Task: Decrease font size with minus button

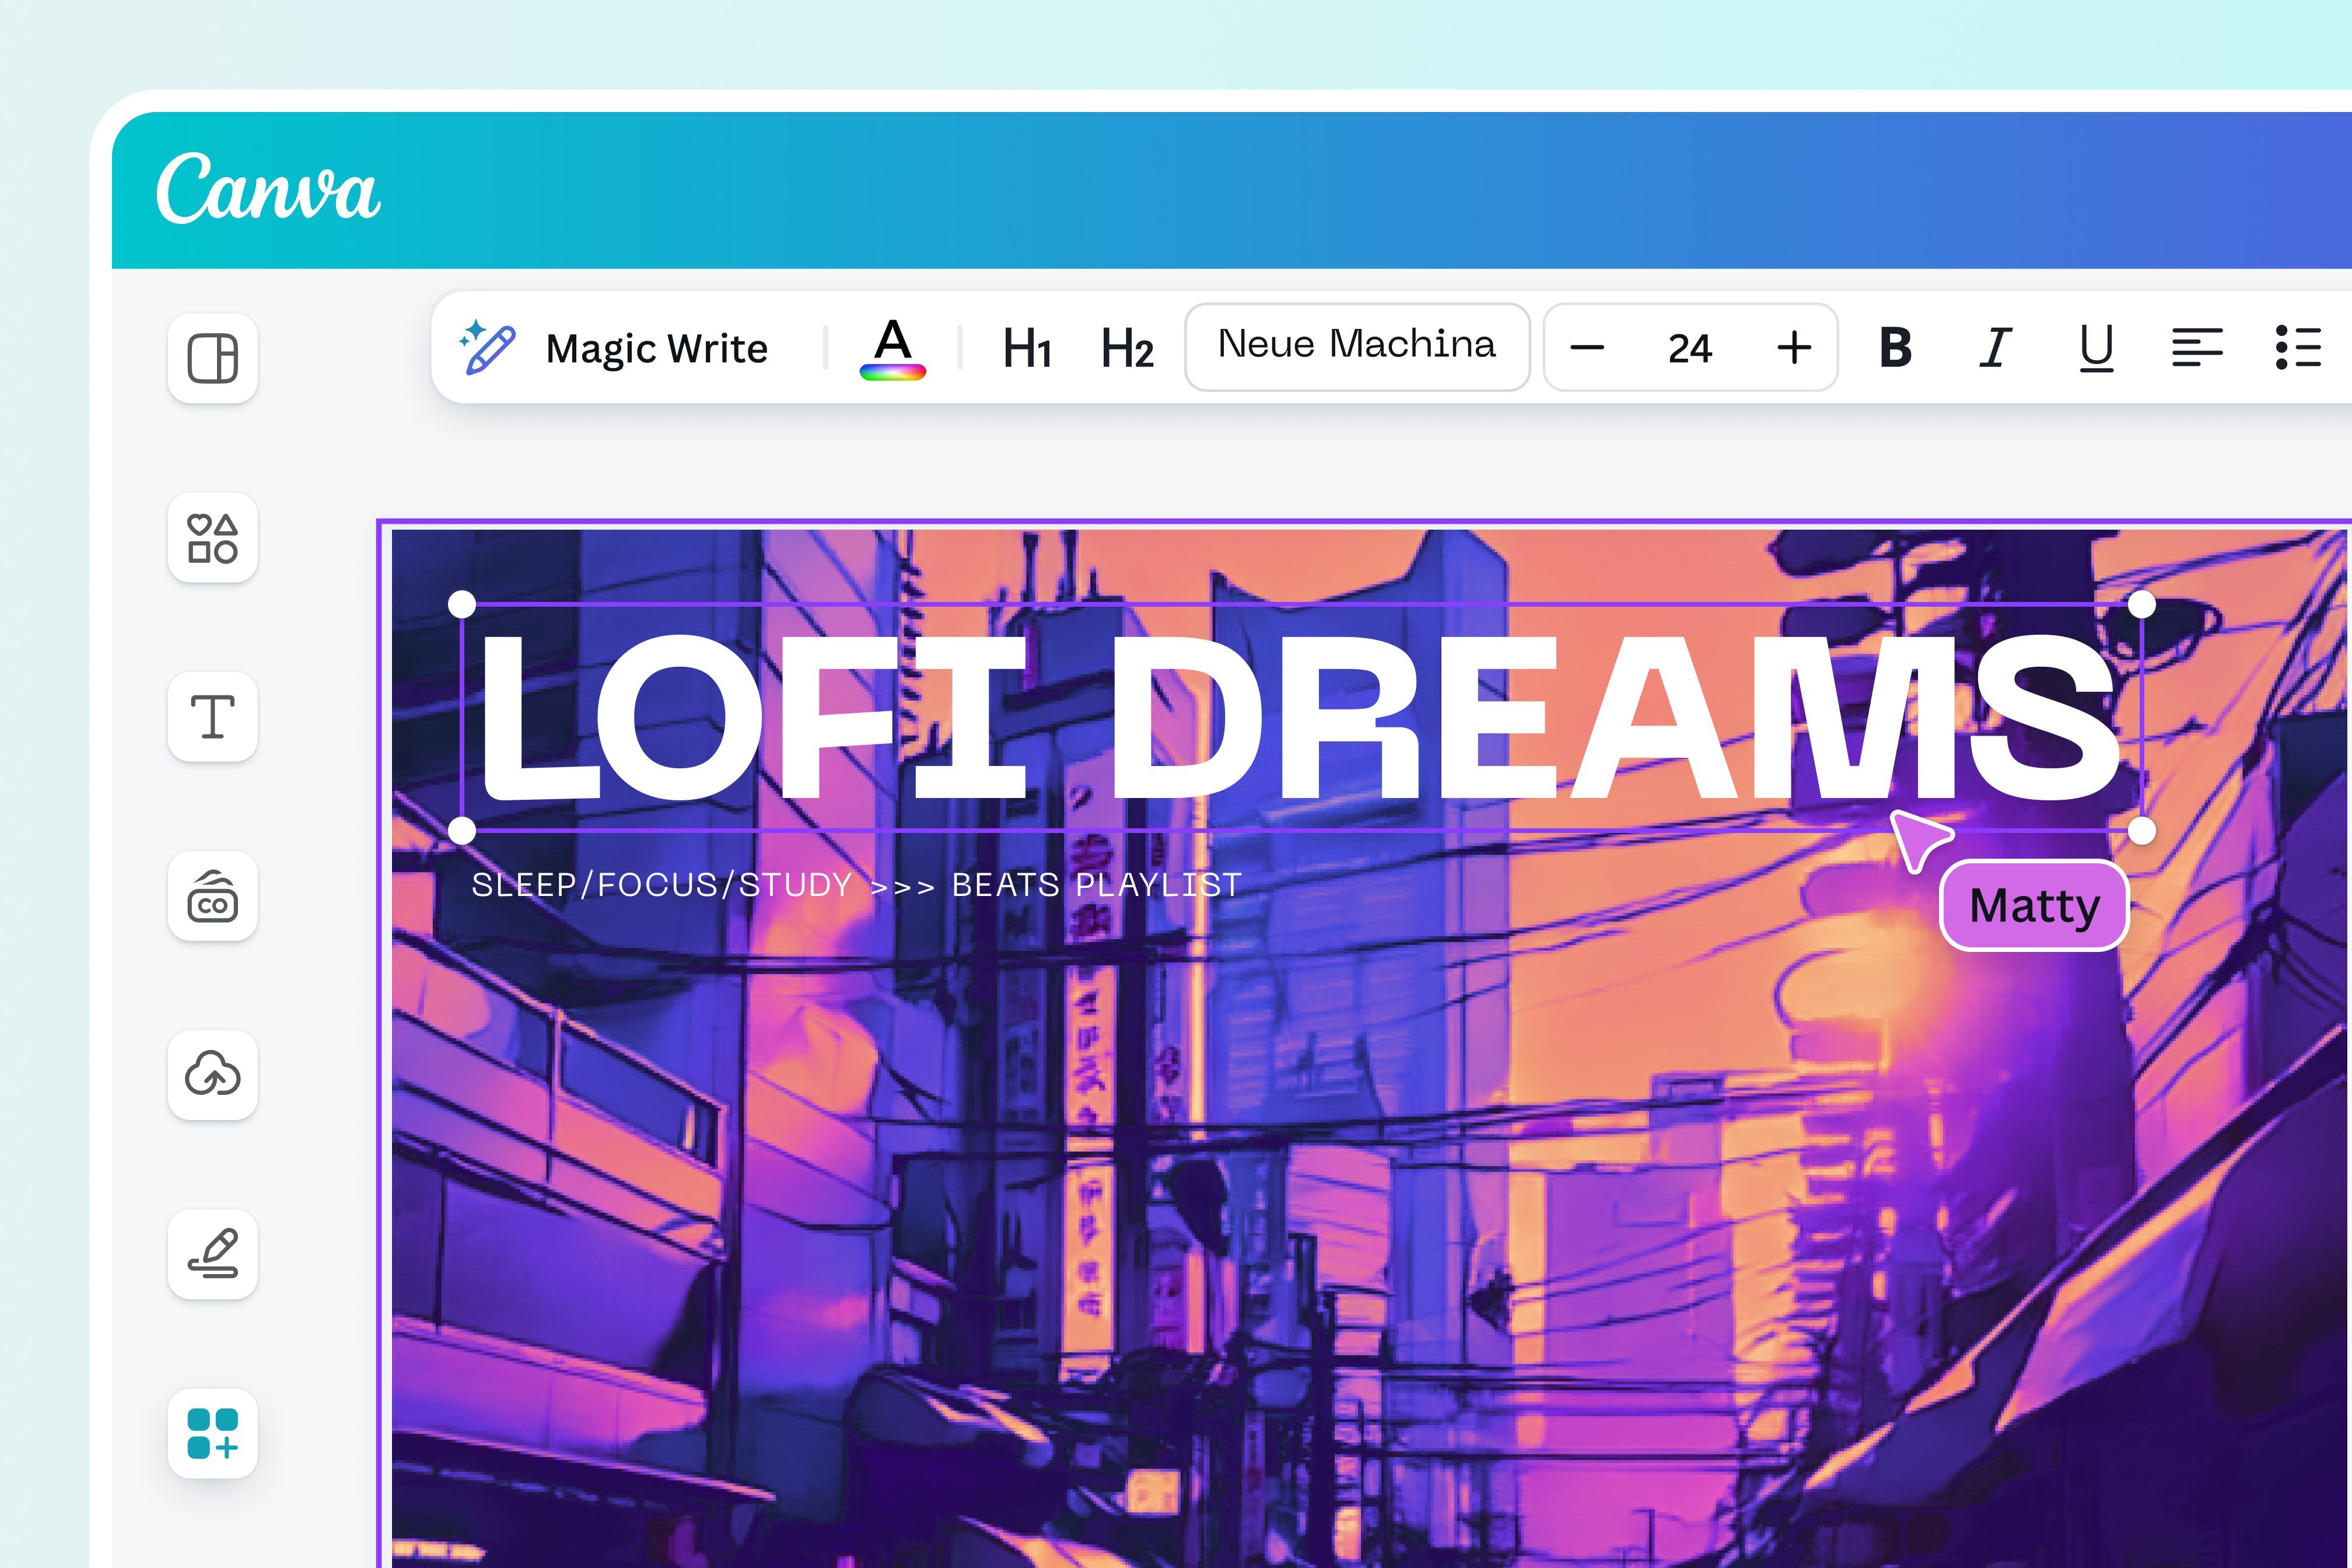Action: pos(1587,347)
